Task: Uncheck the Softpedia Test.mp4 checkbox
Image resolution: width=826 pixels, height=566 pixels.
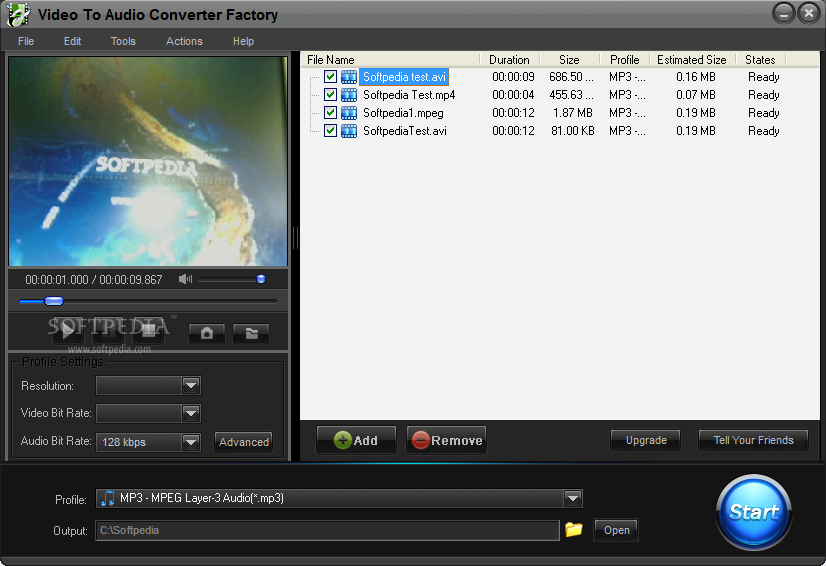Action: click(x=330, y=94)
